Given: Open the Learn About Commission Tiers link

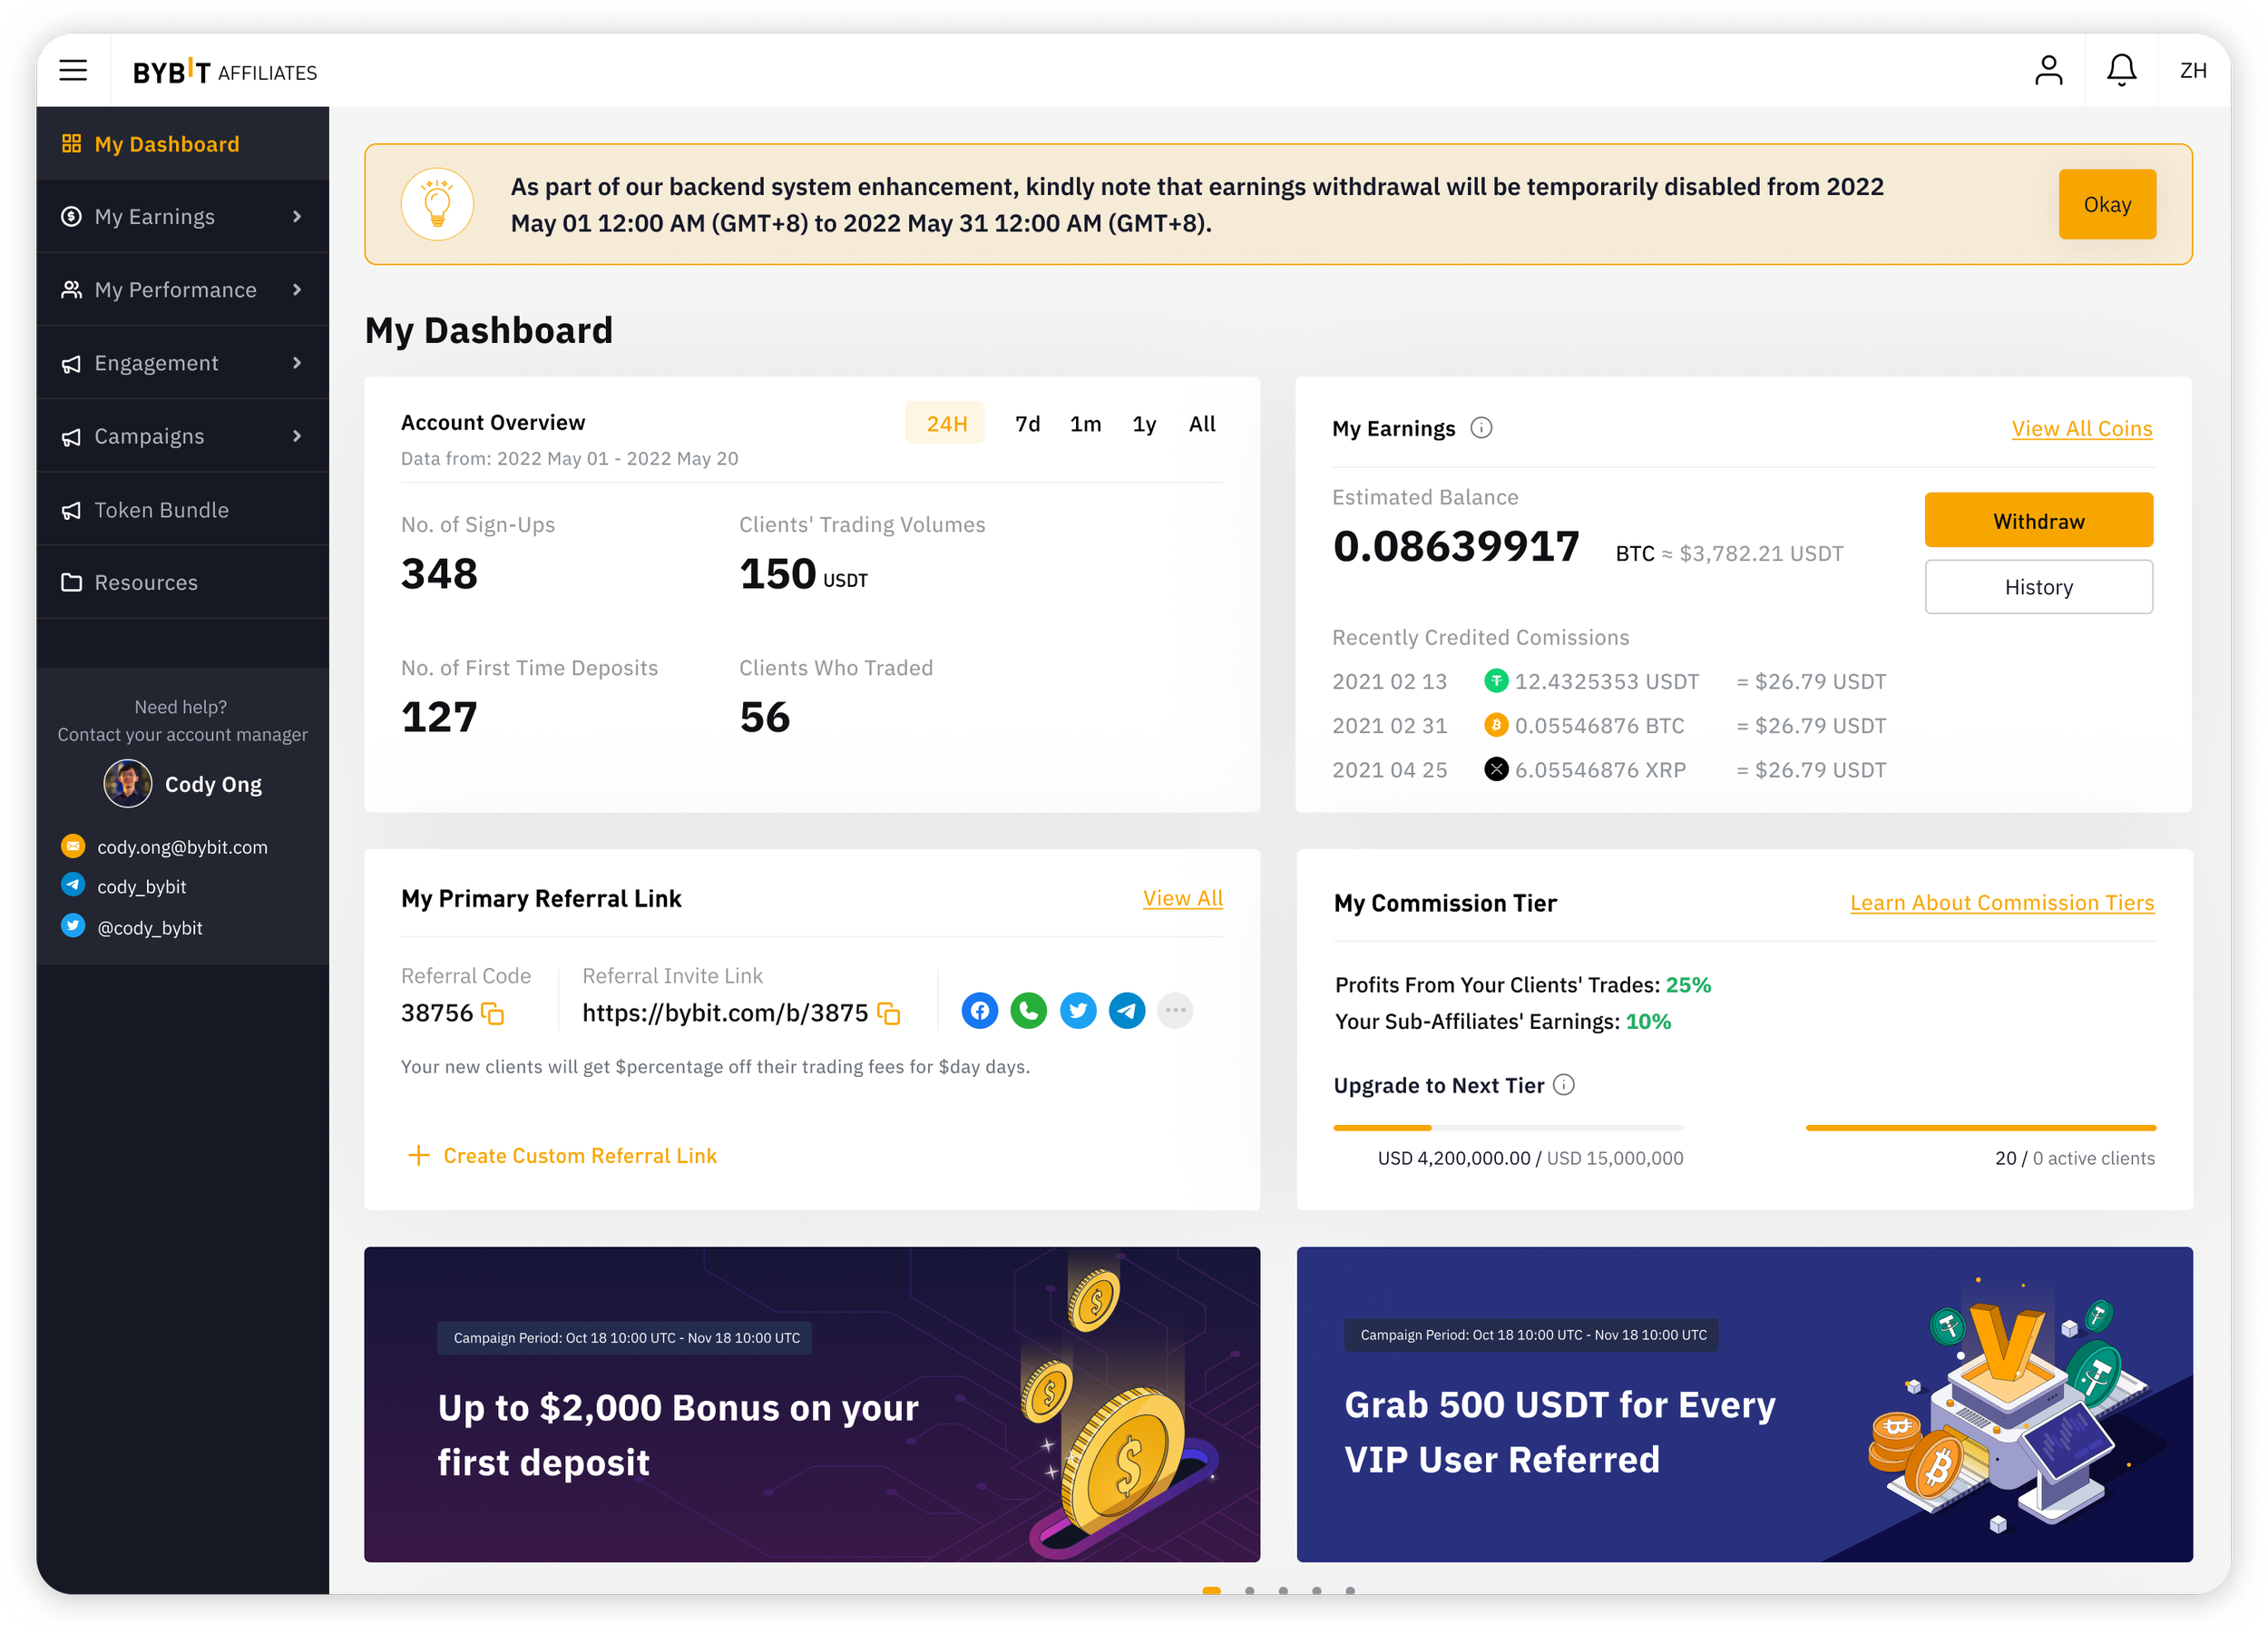Looking at the screenshot, I should pos(2001,902).
